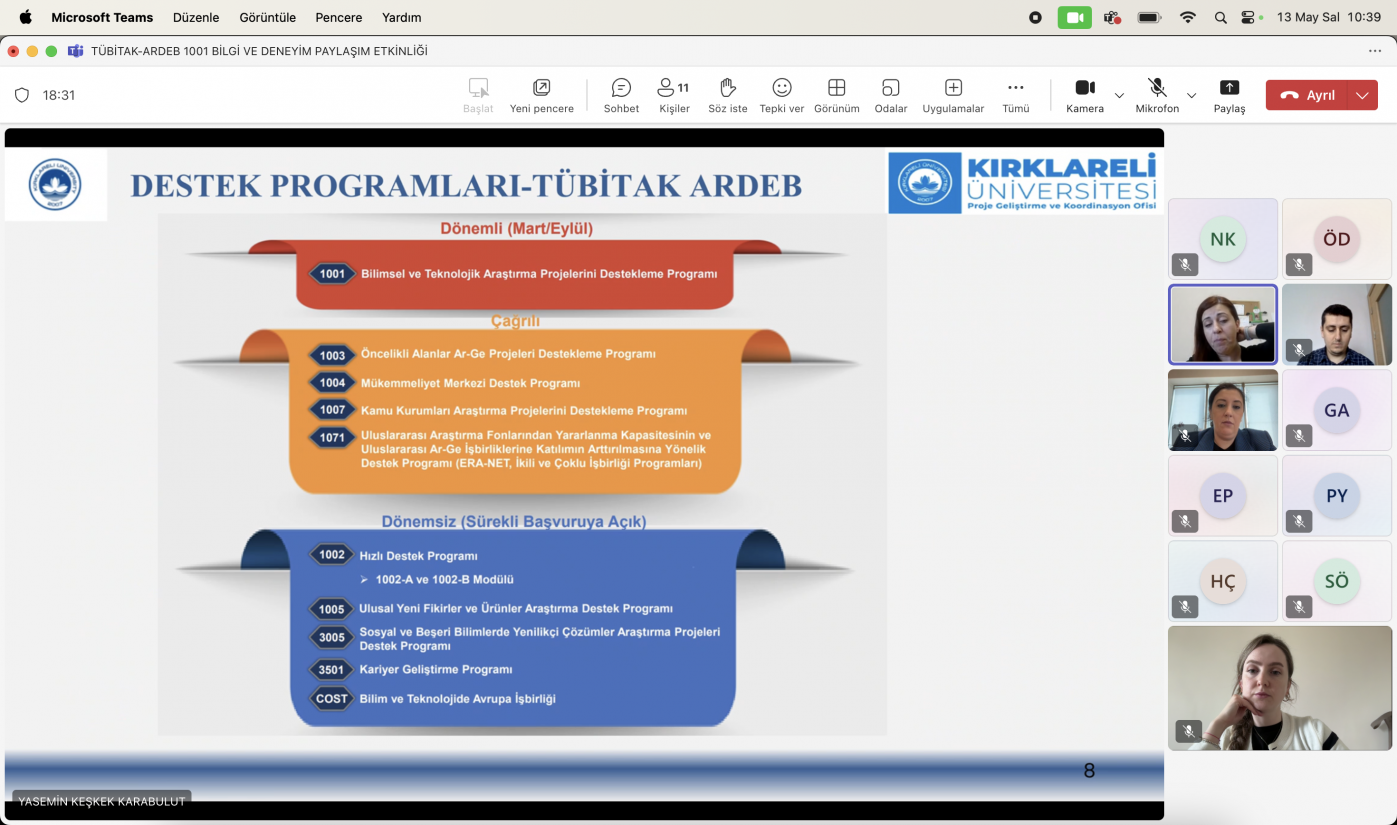Click the muted mic icon on GA tile
The width and height of the screenshot is (1397, 825).
(x=1299, y=436)
